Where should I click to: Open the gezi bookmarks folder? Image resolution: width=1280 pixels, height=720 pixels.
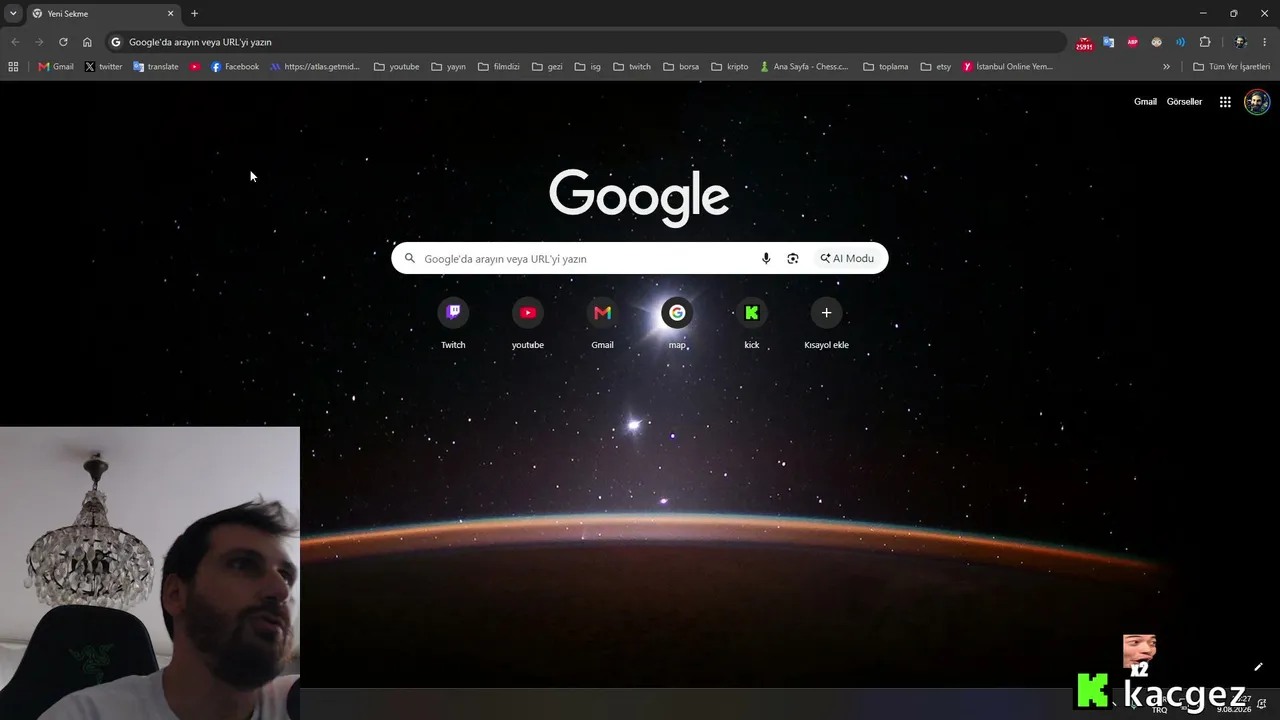(548, 67)
